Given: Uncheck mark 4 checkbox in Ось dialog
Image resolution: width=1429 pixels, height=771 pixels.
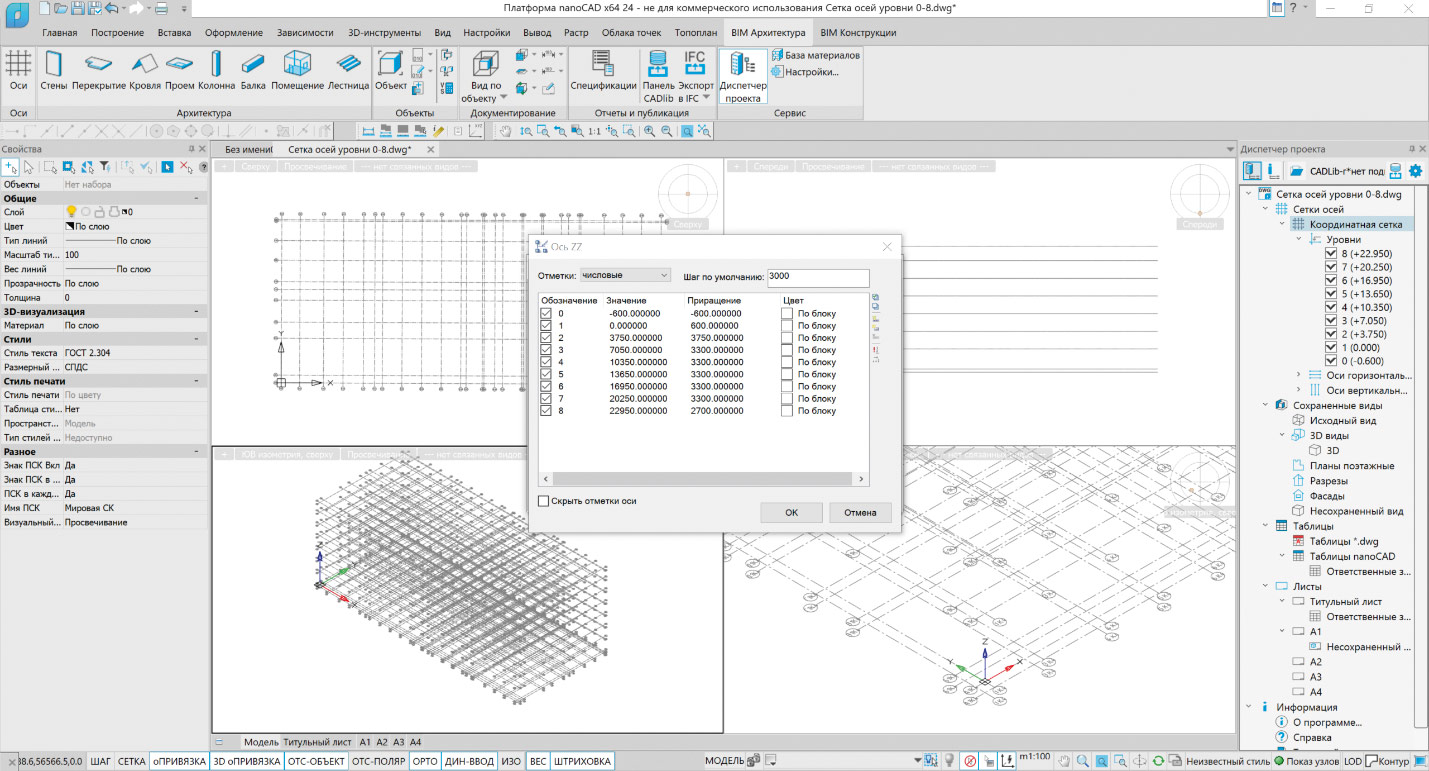Looking at the screenshot, I should [x=546, y=362].
